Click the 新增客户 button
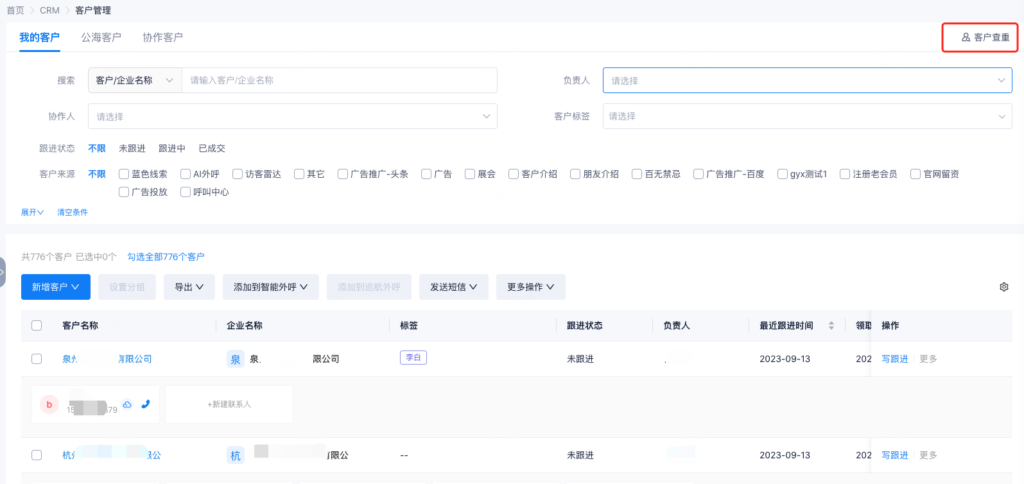 [56, 287]
